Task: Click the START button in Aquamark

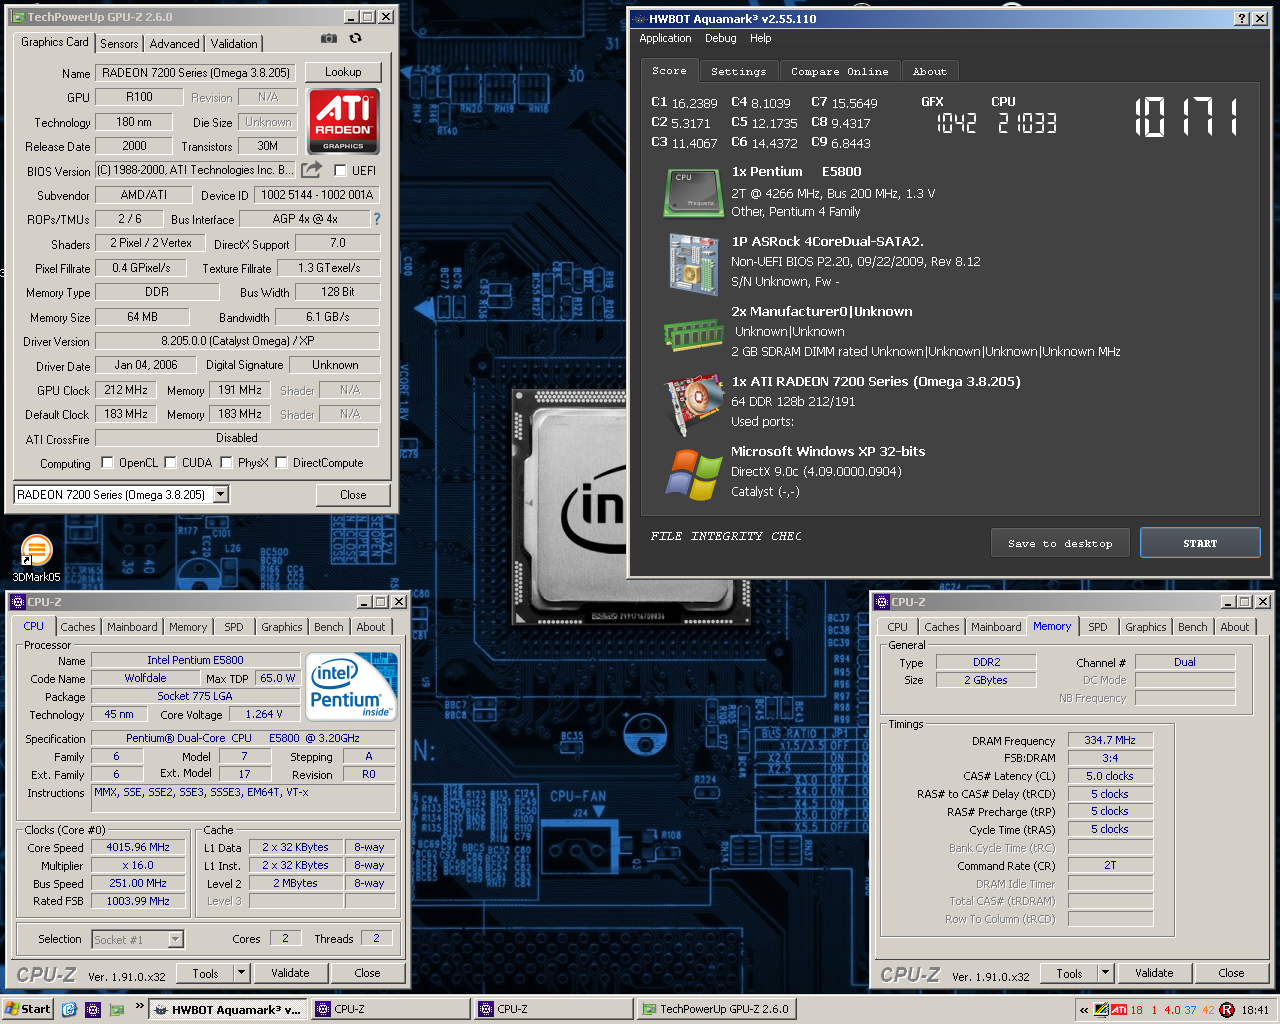Action: point(1200,543)
